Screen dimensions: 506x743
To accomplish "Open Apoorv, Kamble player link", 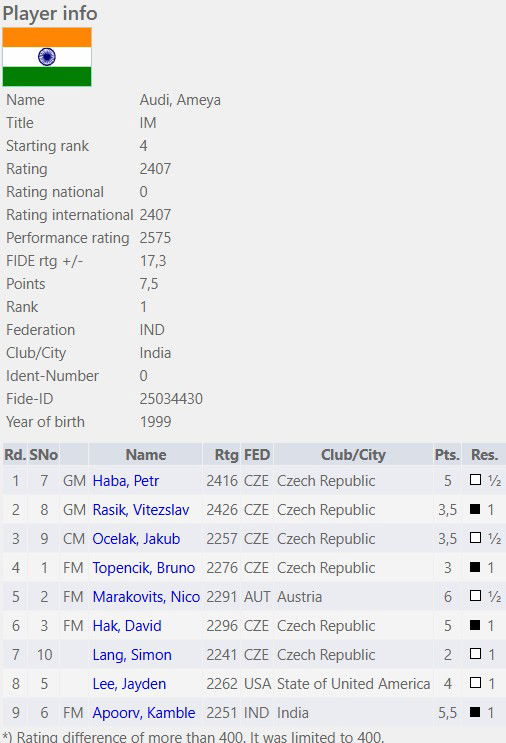I will click(144, 713).
